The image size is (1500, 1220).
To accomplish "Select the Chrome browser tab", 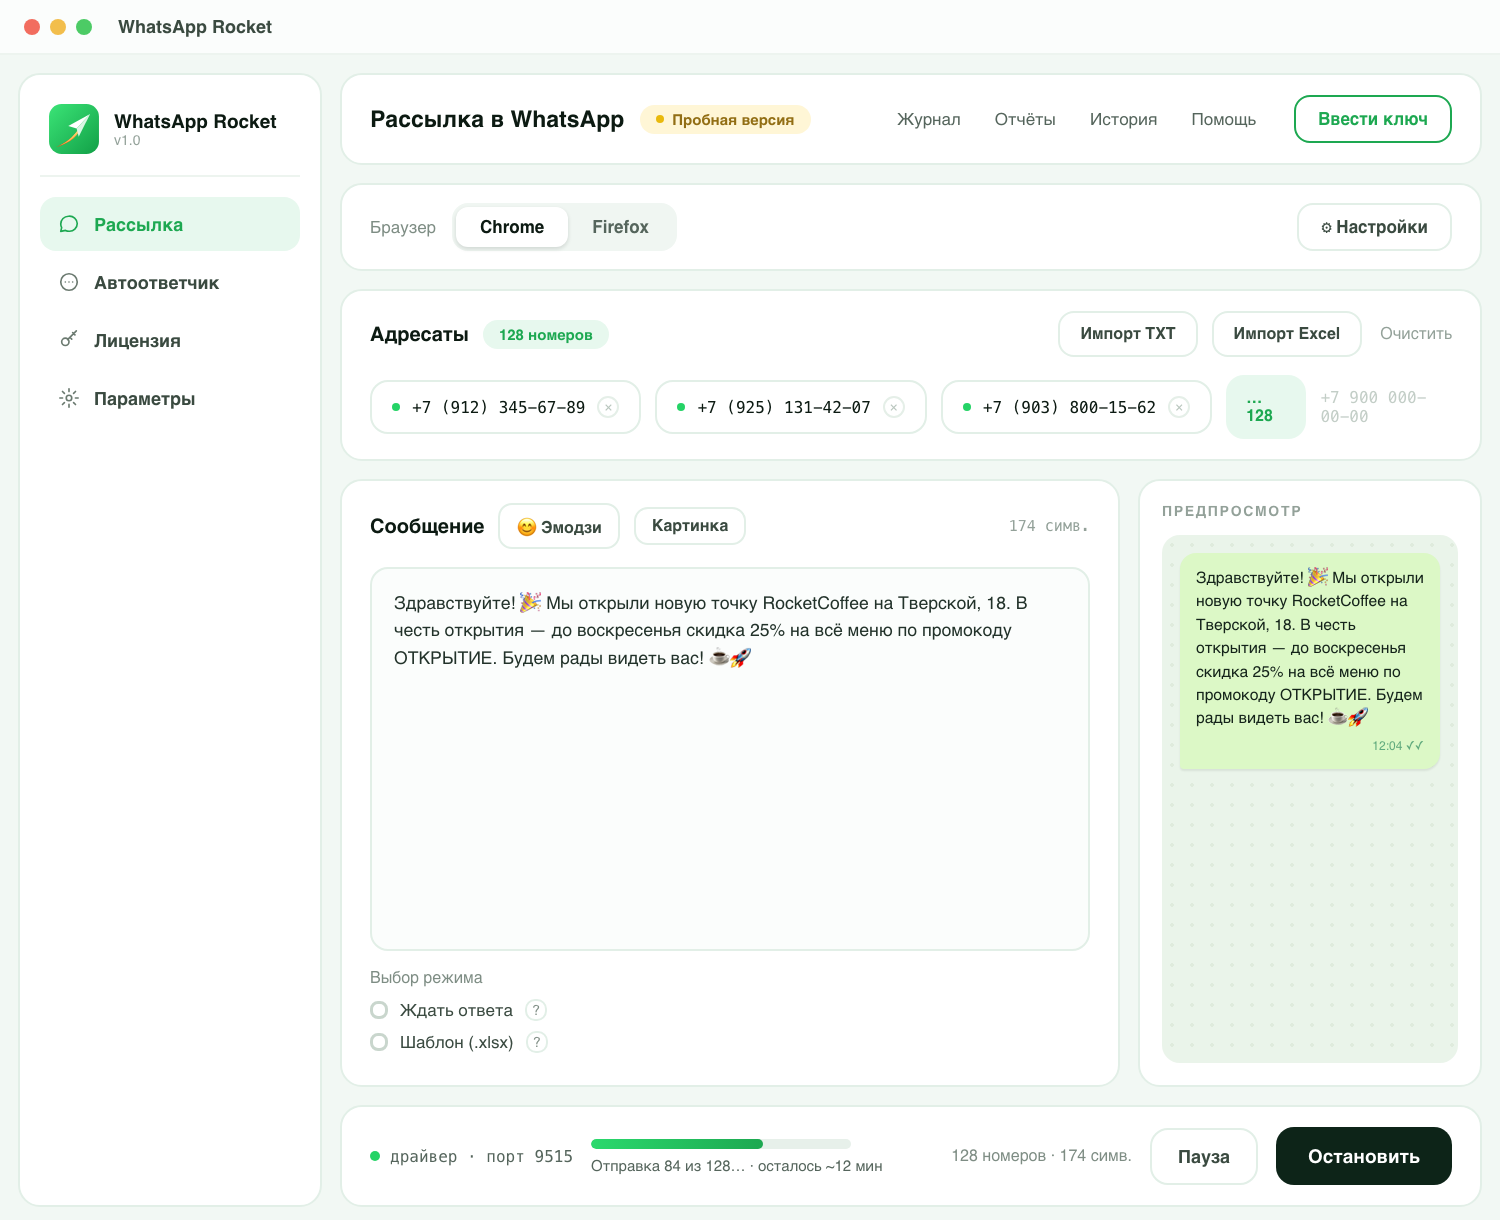I will click(x=512, y=227).
